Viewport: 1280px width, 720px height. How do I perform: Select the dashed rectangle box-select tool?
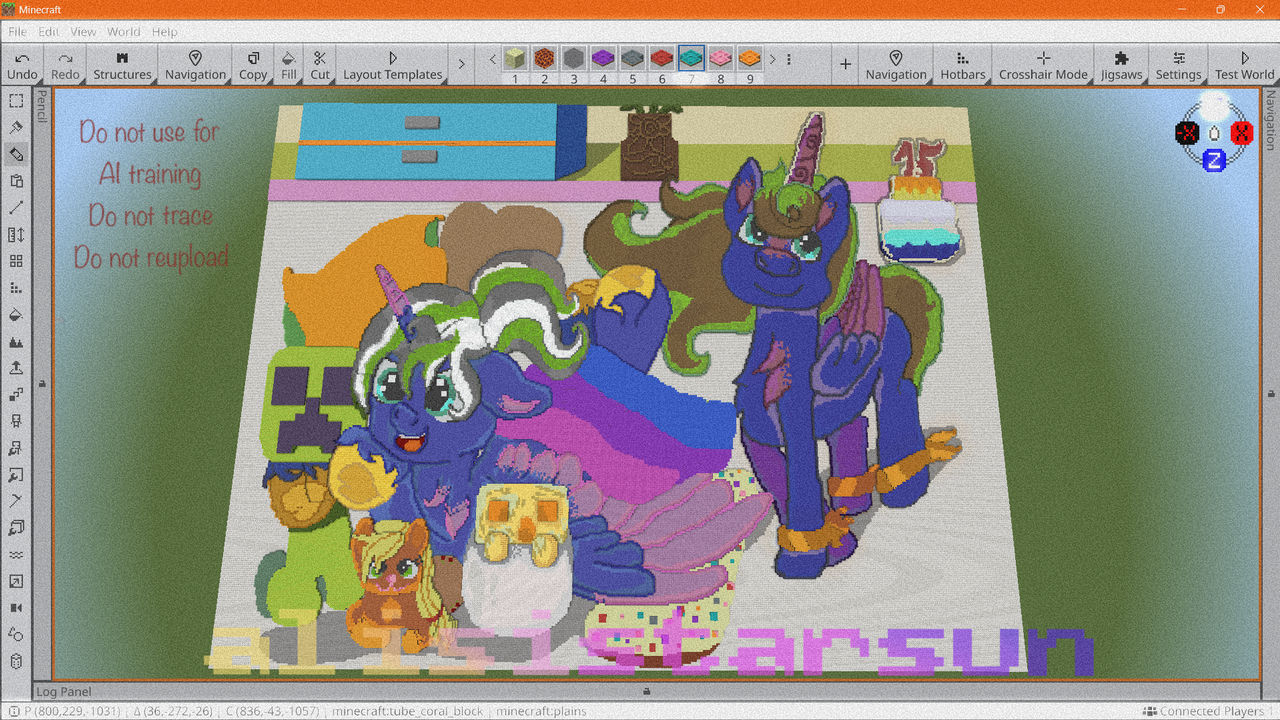click(16, 101)
